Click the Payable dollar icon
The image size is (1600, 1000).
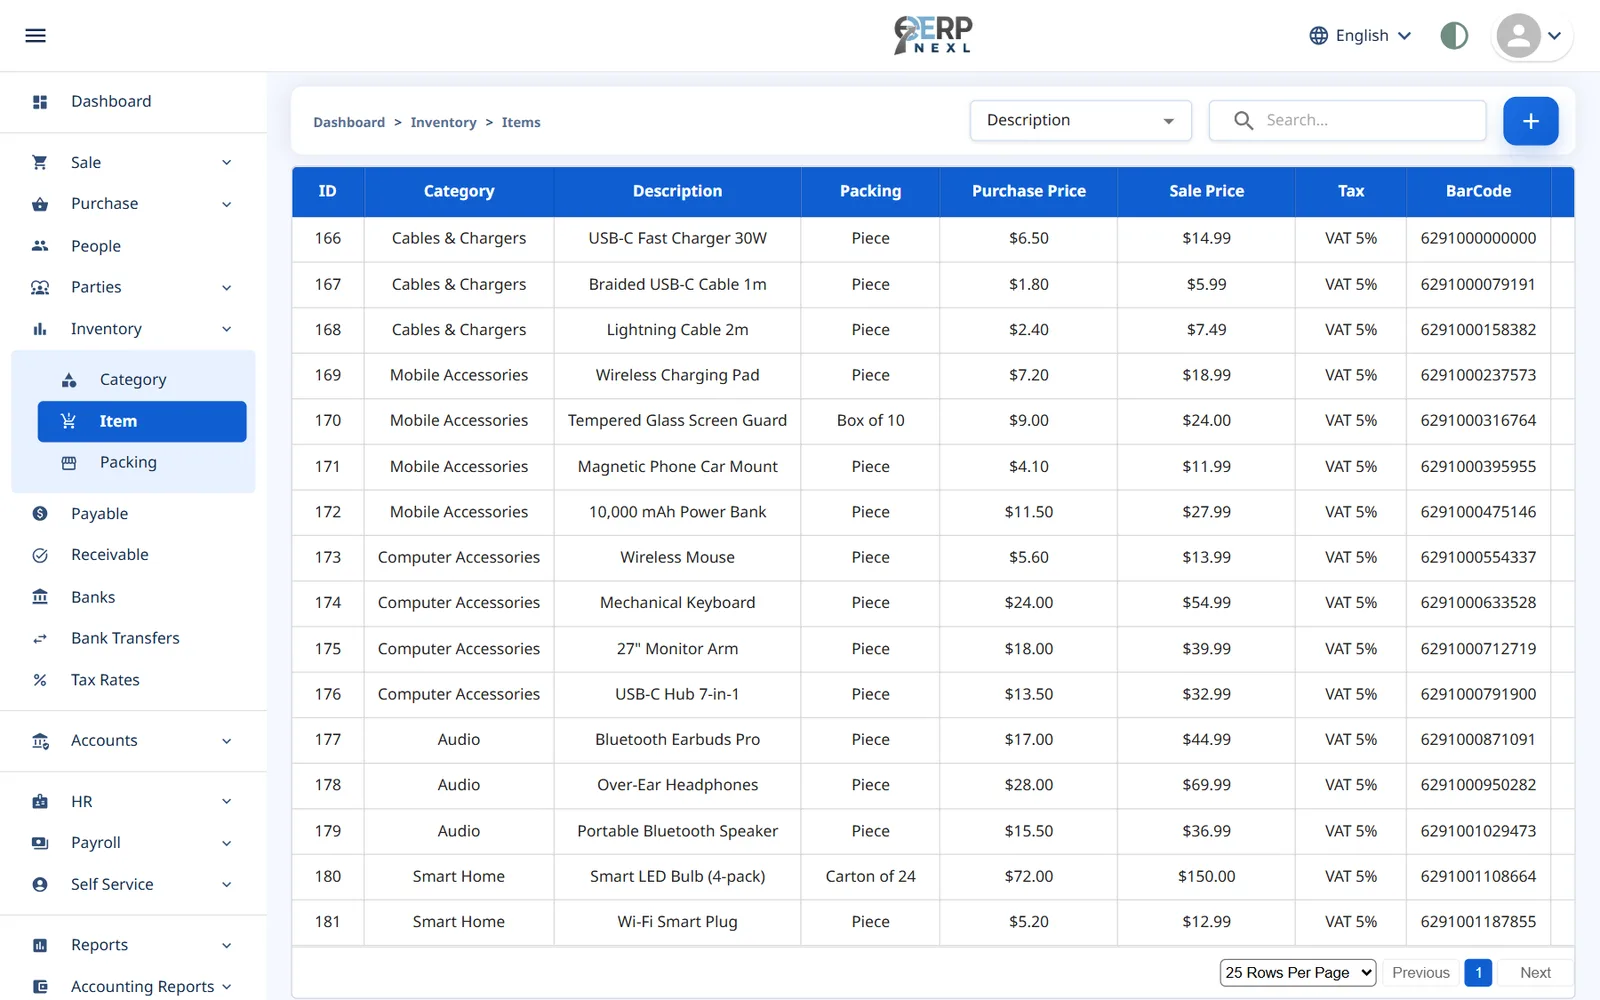click(x=40, y=514)
